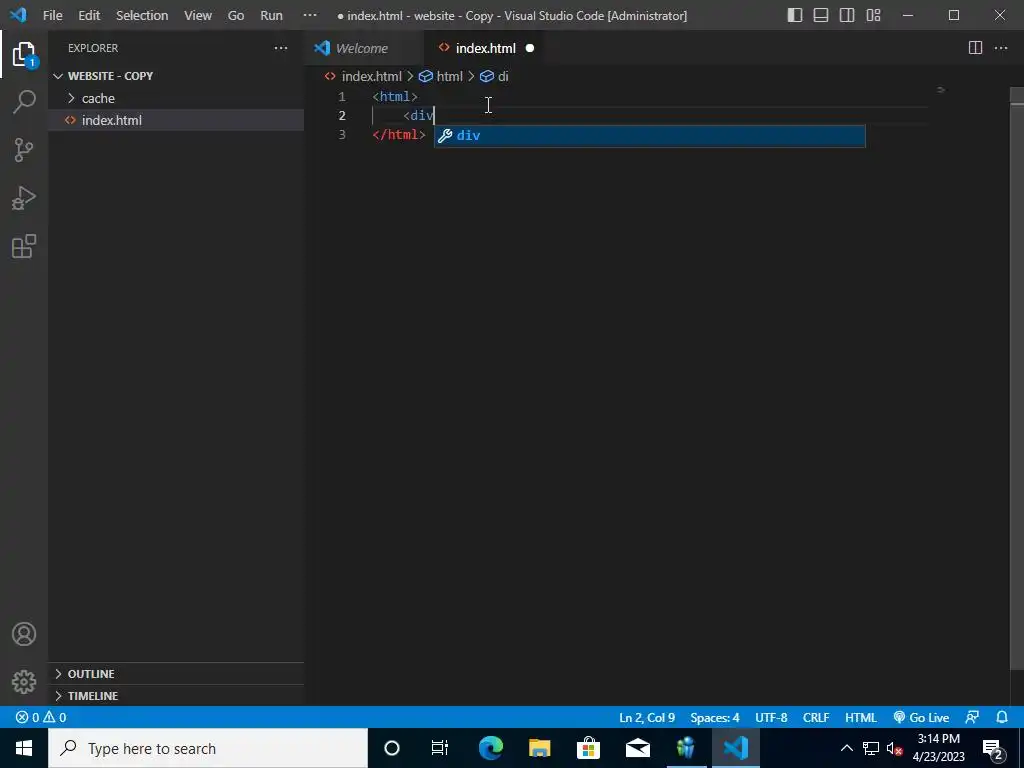Click the closing </html> tag text

point(399,135)
